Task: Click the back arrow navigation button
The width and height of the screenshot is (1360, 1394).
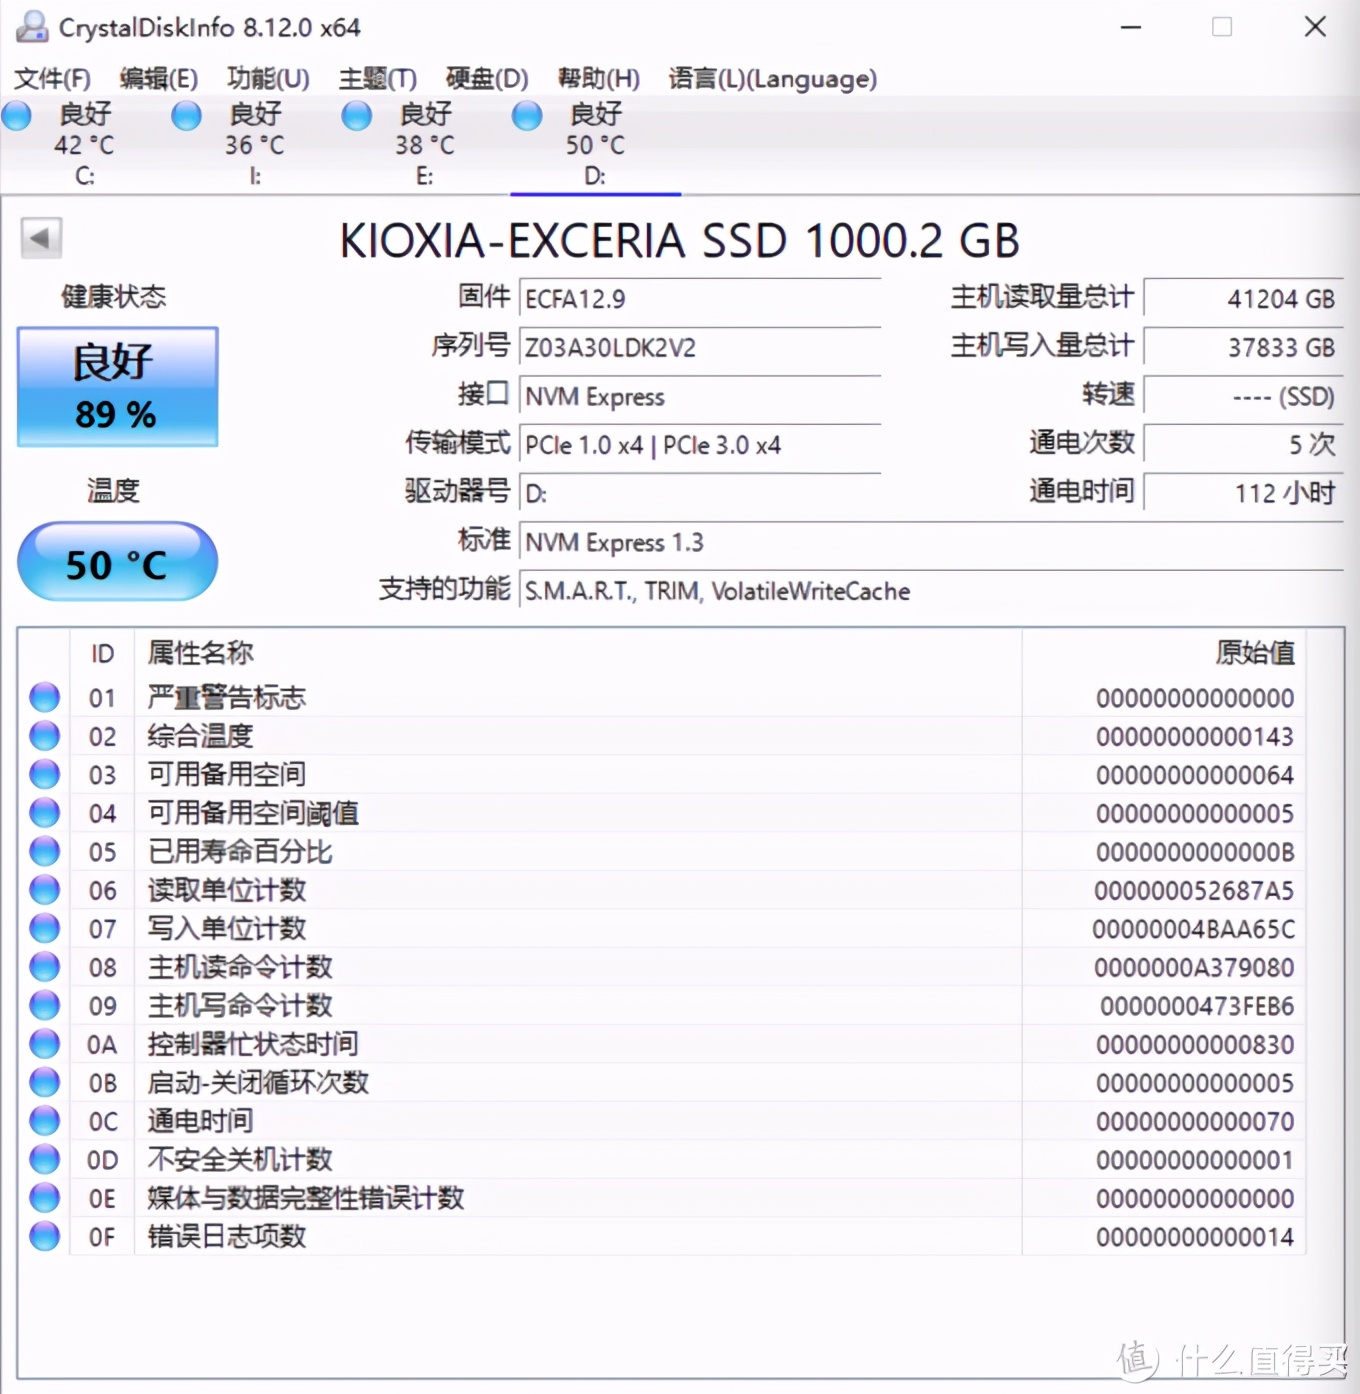Action: 41,239
